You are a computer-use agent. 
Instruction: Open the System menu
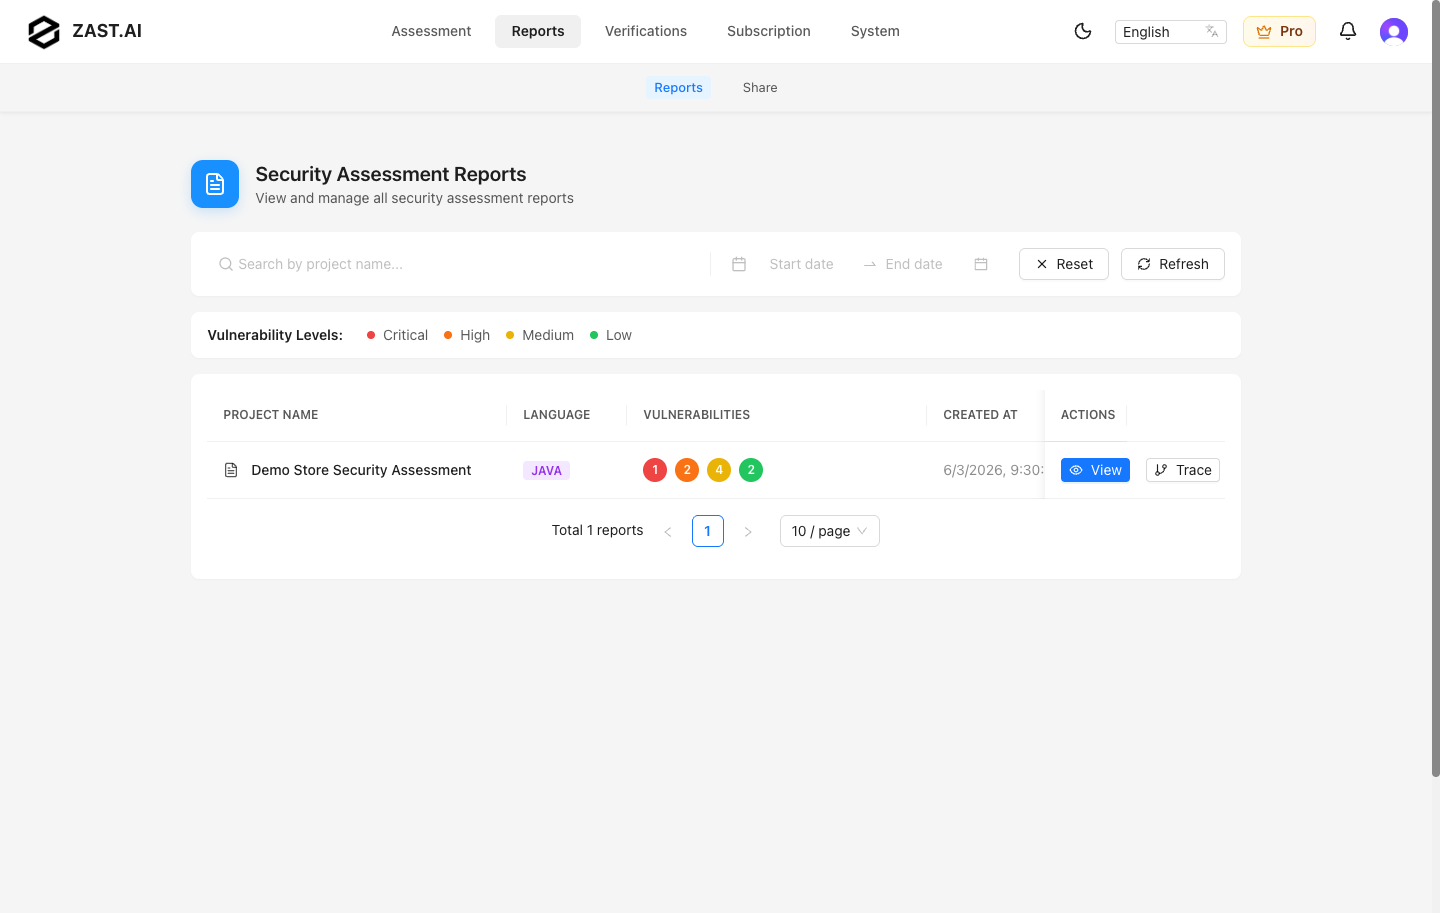coord(875,31)
